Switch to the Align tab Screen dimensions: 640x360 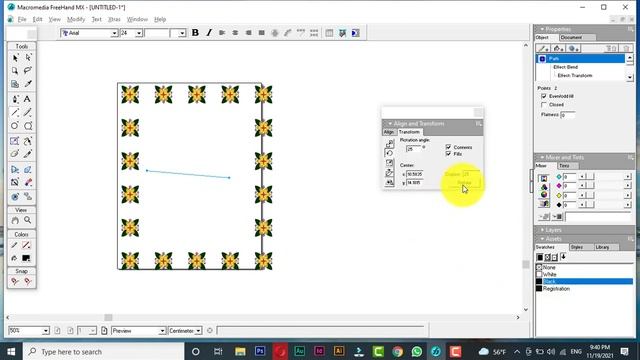(x=389, y=132)
